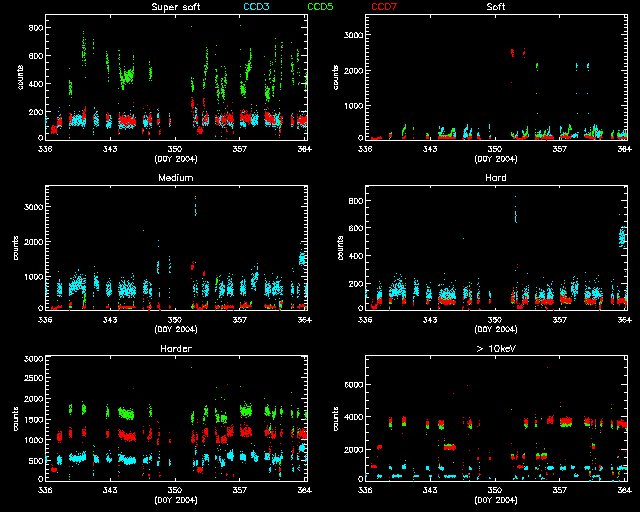Click the "counts" axis label of Harder plot
The width and height of the screenshot is (640, 512).
click(16, 419)
